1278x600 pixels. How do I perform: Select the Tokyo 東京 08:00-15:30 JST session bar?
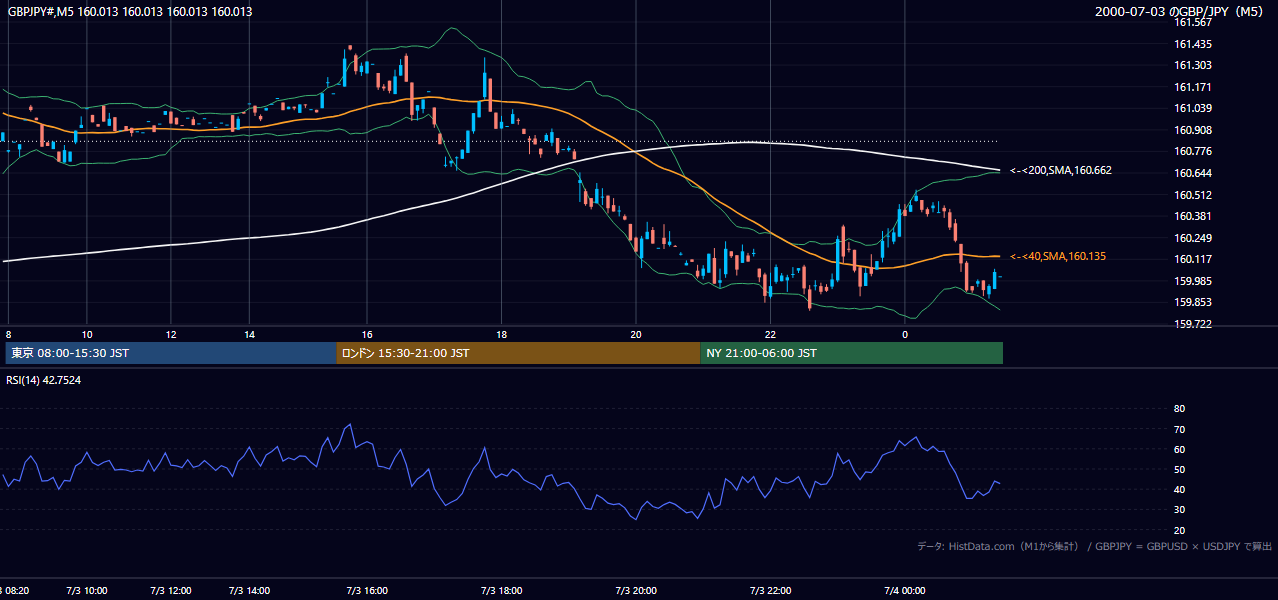[x=170, y=353]
